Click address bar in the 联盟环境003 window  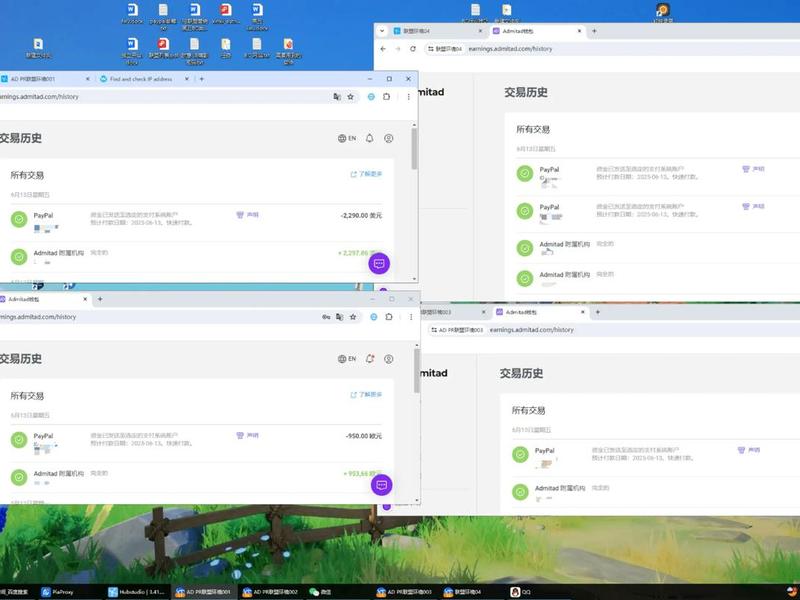coord(614,330)
